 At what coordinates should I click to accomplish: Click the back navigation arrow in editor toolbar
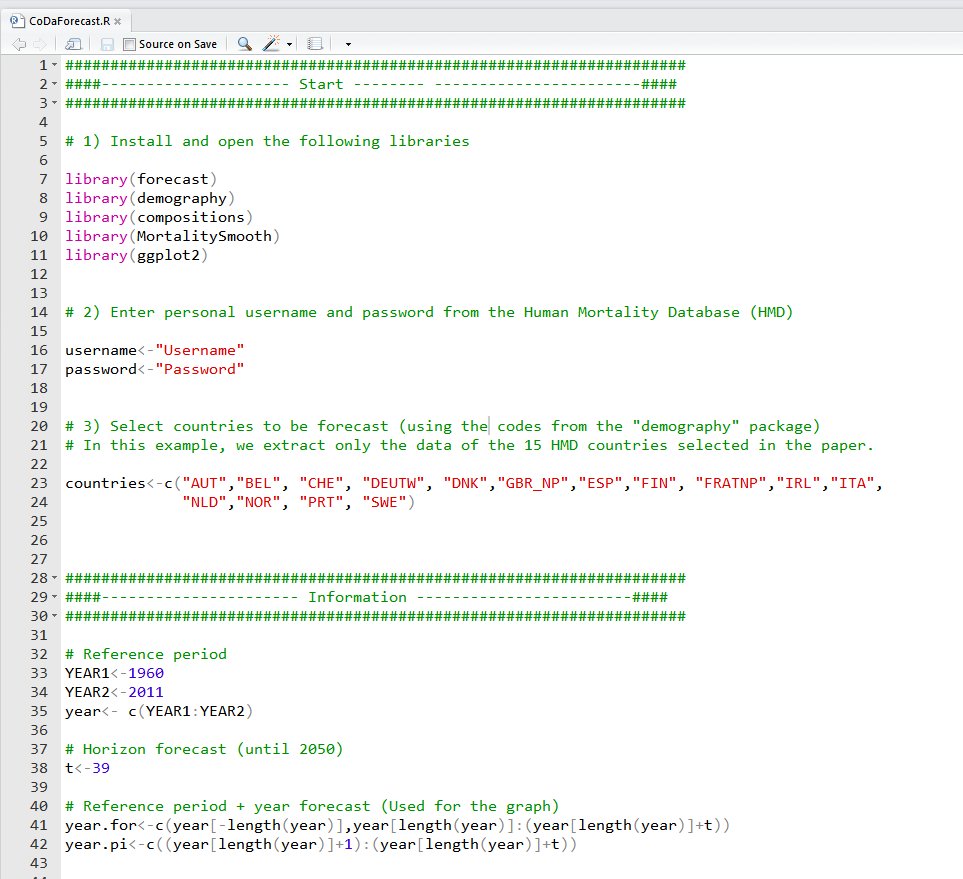pos(19,44)
